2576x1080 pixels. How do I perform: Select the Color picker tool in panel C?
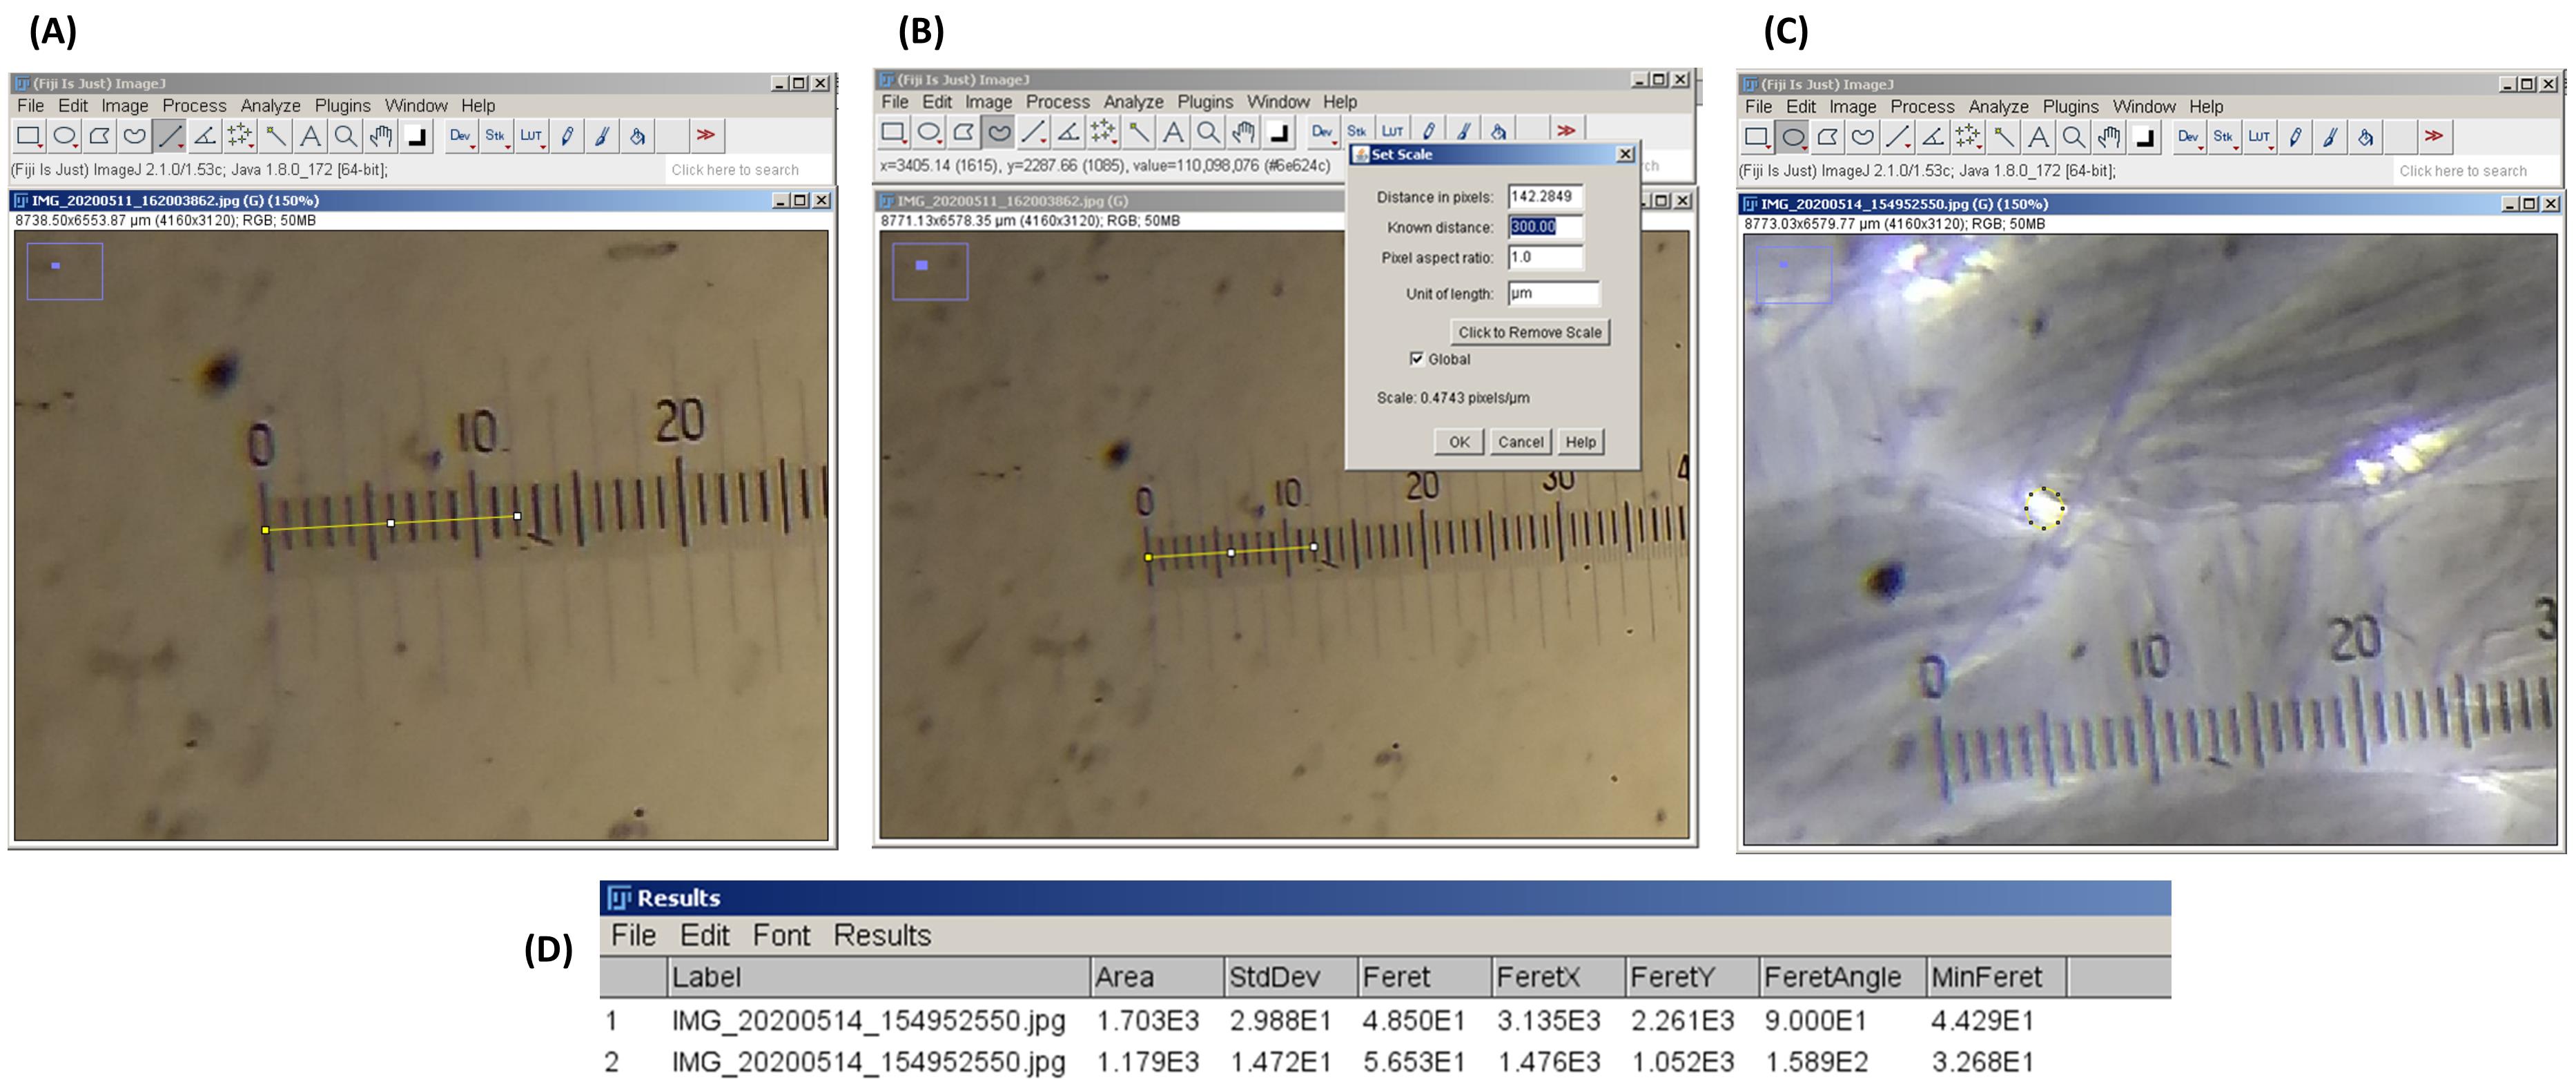[x=2144, y=137]
